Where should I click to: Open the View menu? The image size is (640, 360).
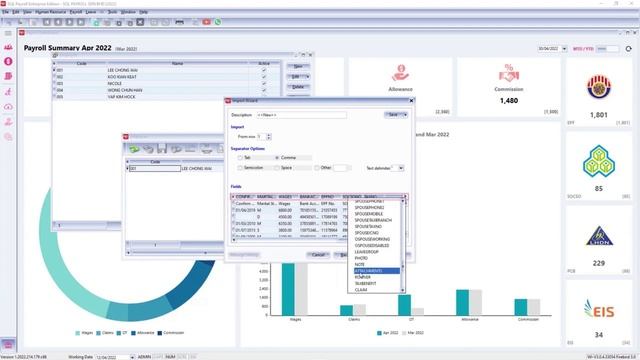(27, 12)
